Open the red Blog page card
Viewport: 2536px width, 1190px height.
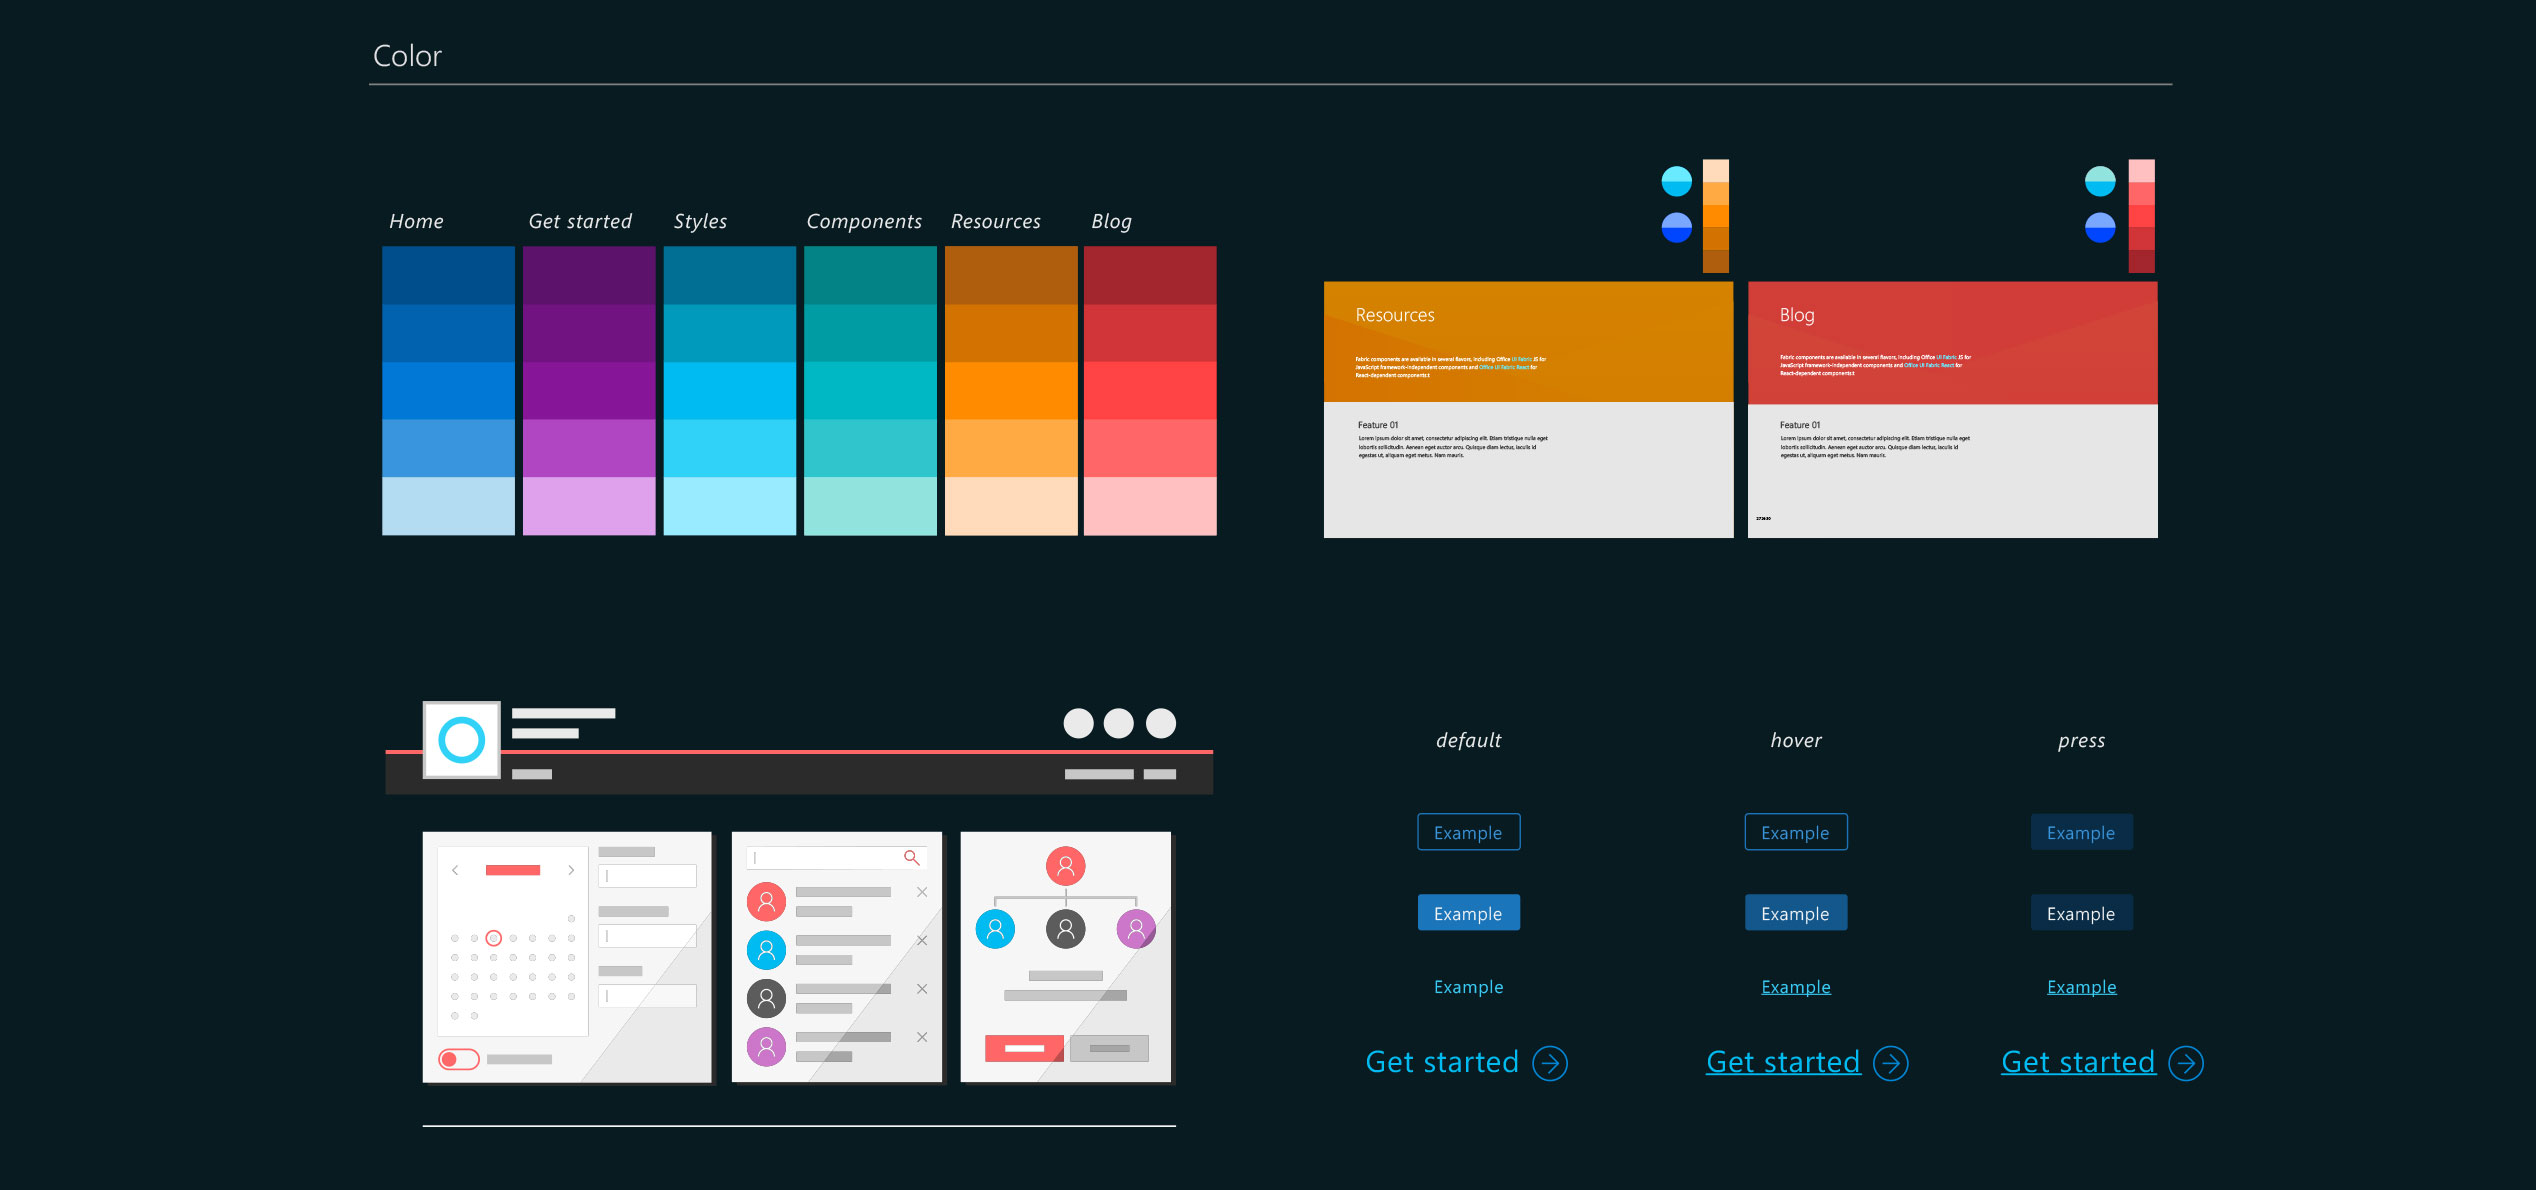(1952, 410)
